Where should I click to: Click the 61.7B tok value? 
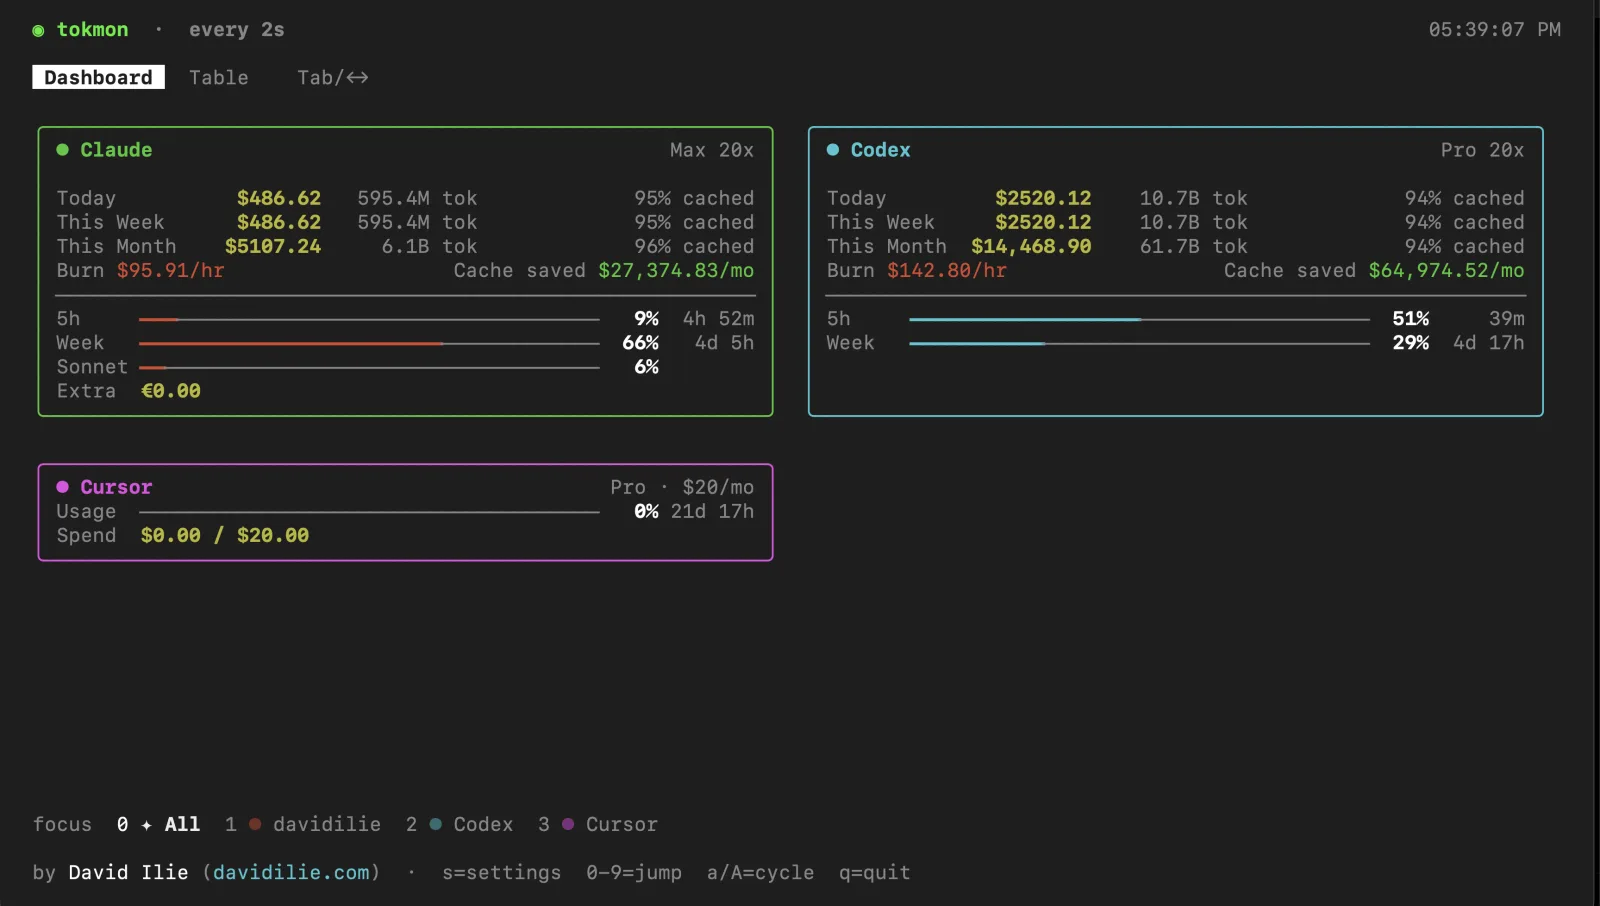click(x=1194, y=247)
